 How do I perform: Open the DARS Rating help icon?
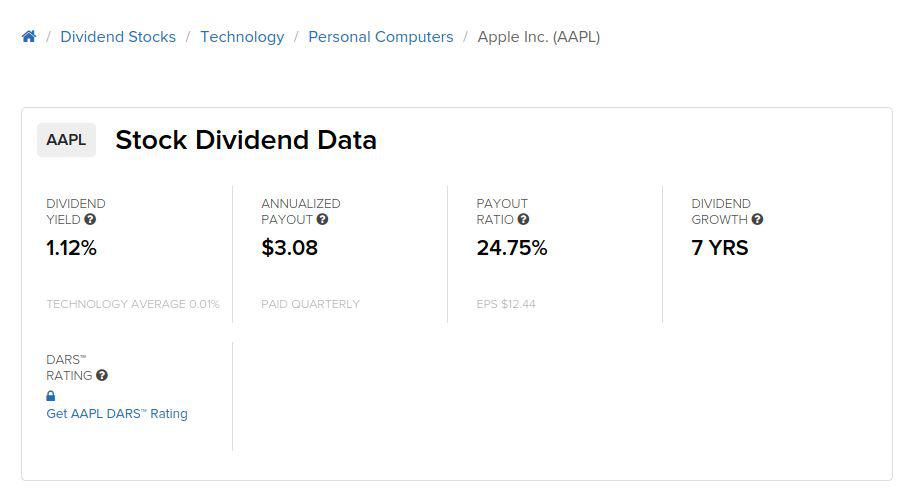(x=102, y=375)
